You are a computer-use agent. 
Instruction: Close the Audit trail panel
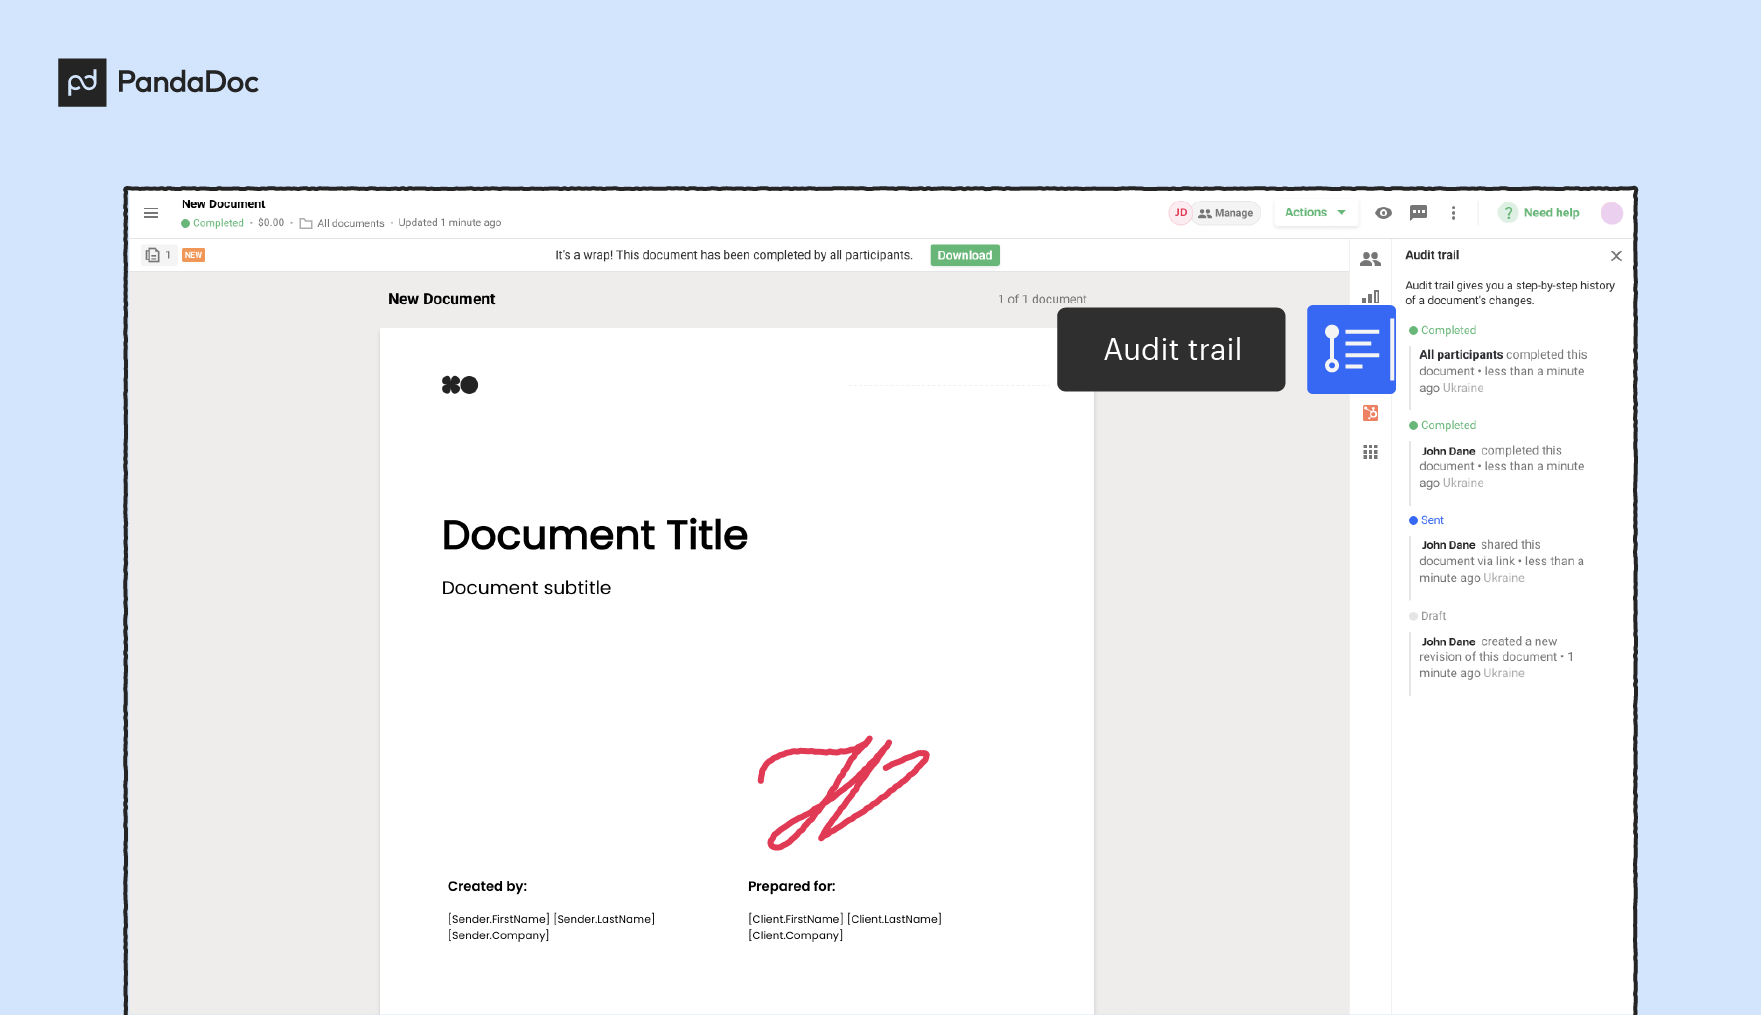tap(1616, 255)
